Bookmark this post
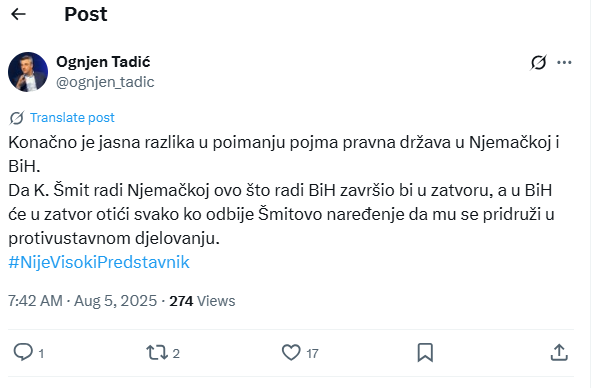The height and width of the screenshot is (388, 609). 425,353
